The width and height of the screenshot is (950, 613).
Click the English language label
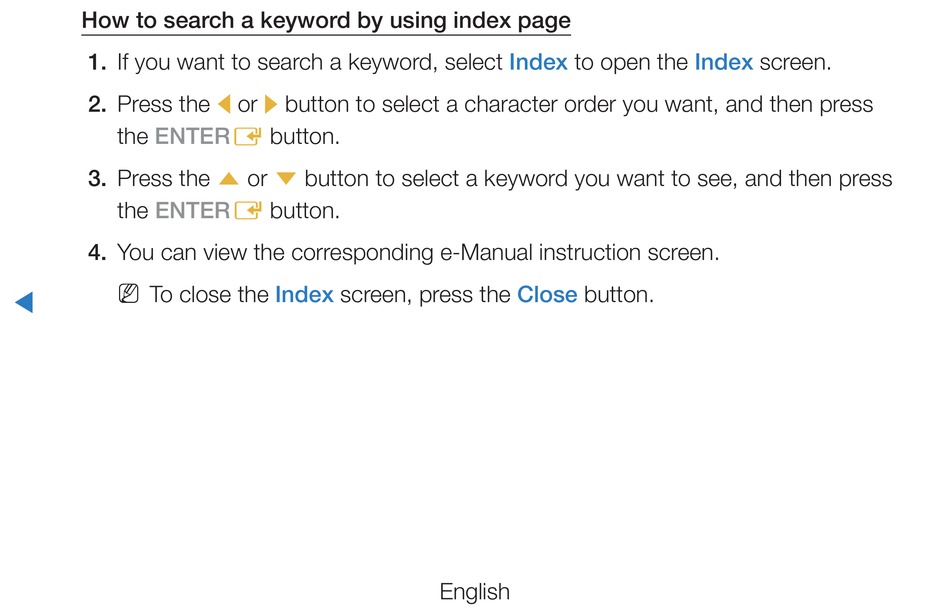[x=474, y=591]
